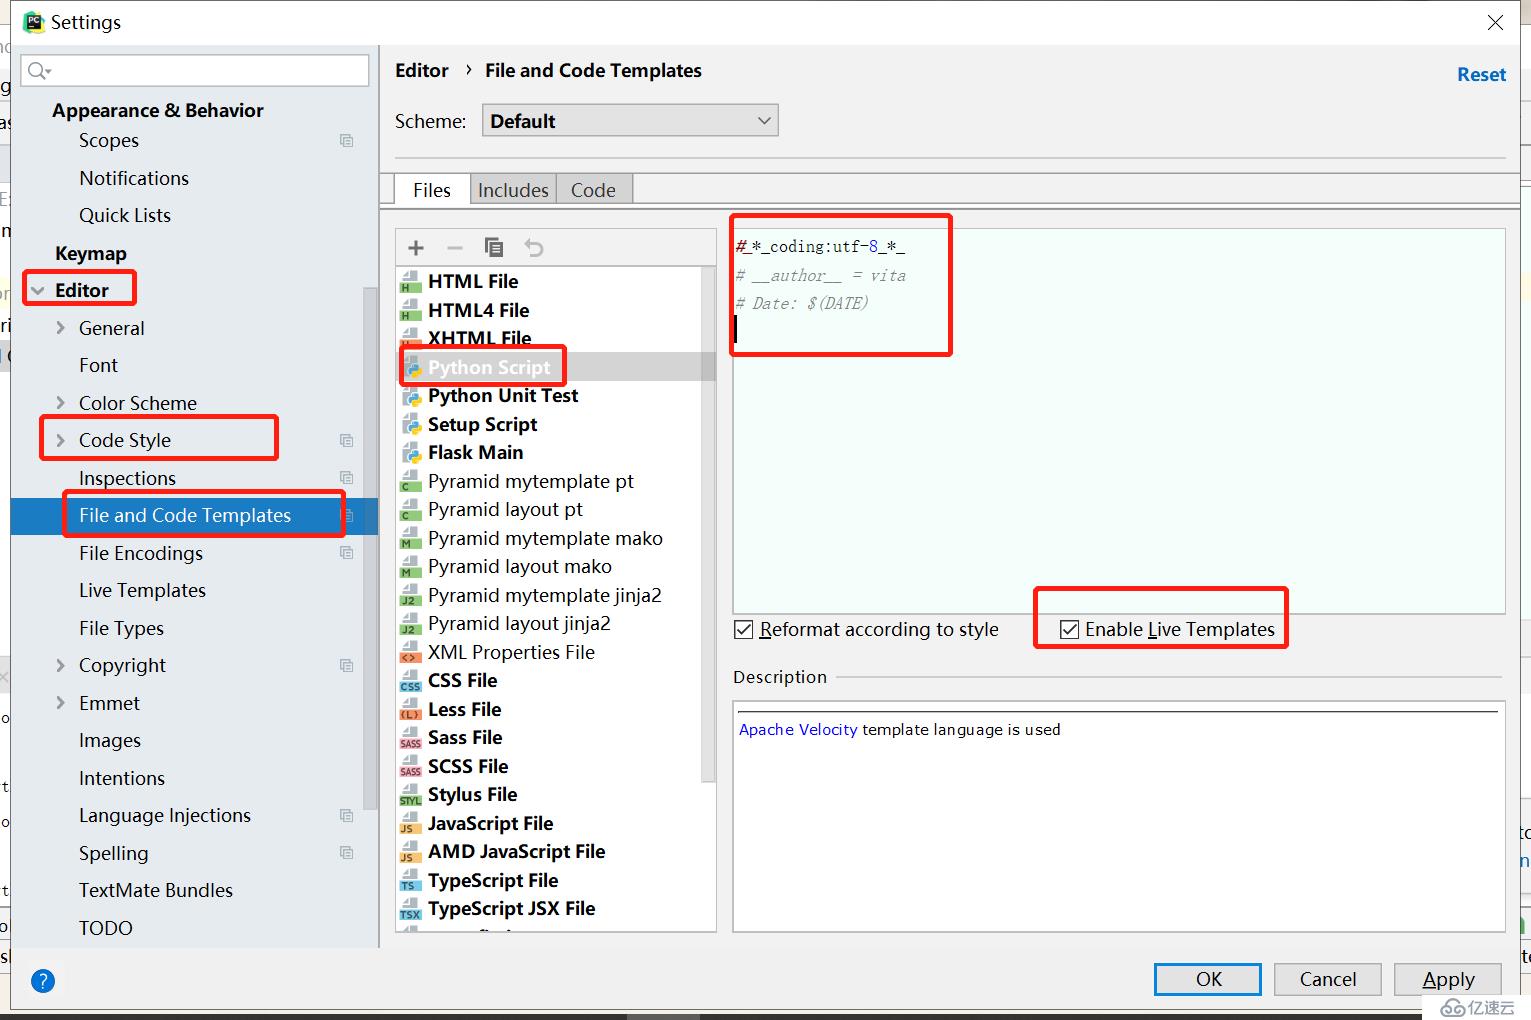This screenshot has width=1531, height=1020.
Task: Expand the Copyright tree node
Action: [x=60, y=665]
